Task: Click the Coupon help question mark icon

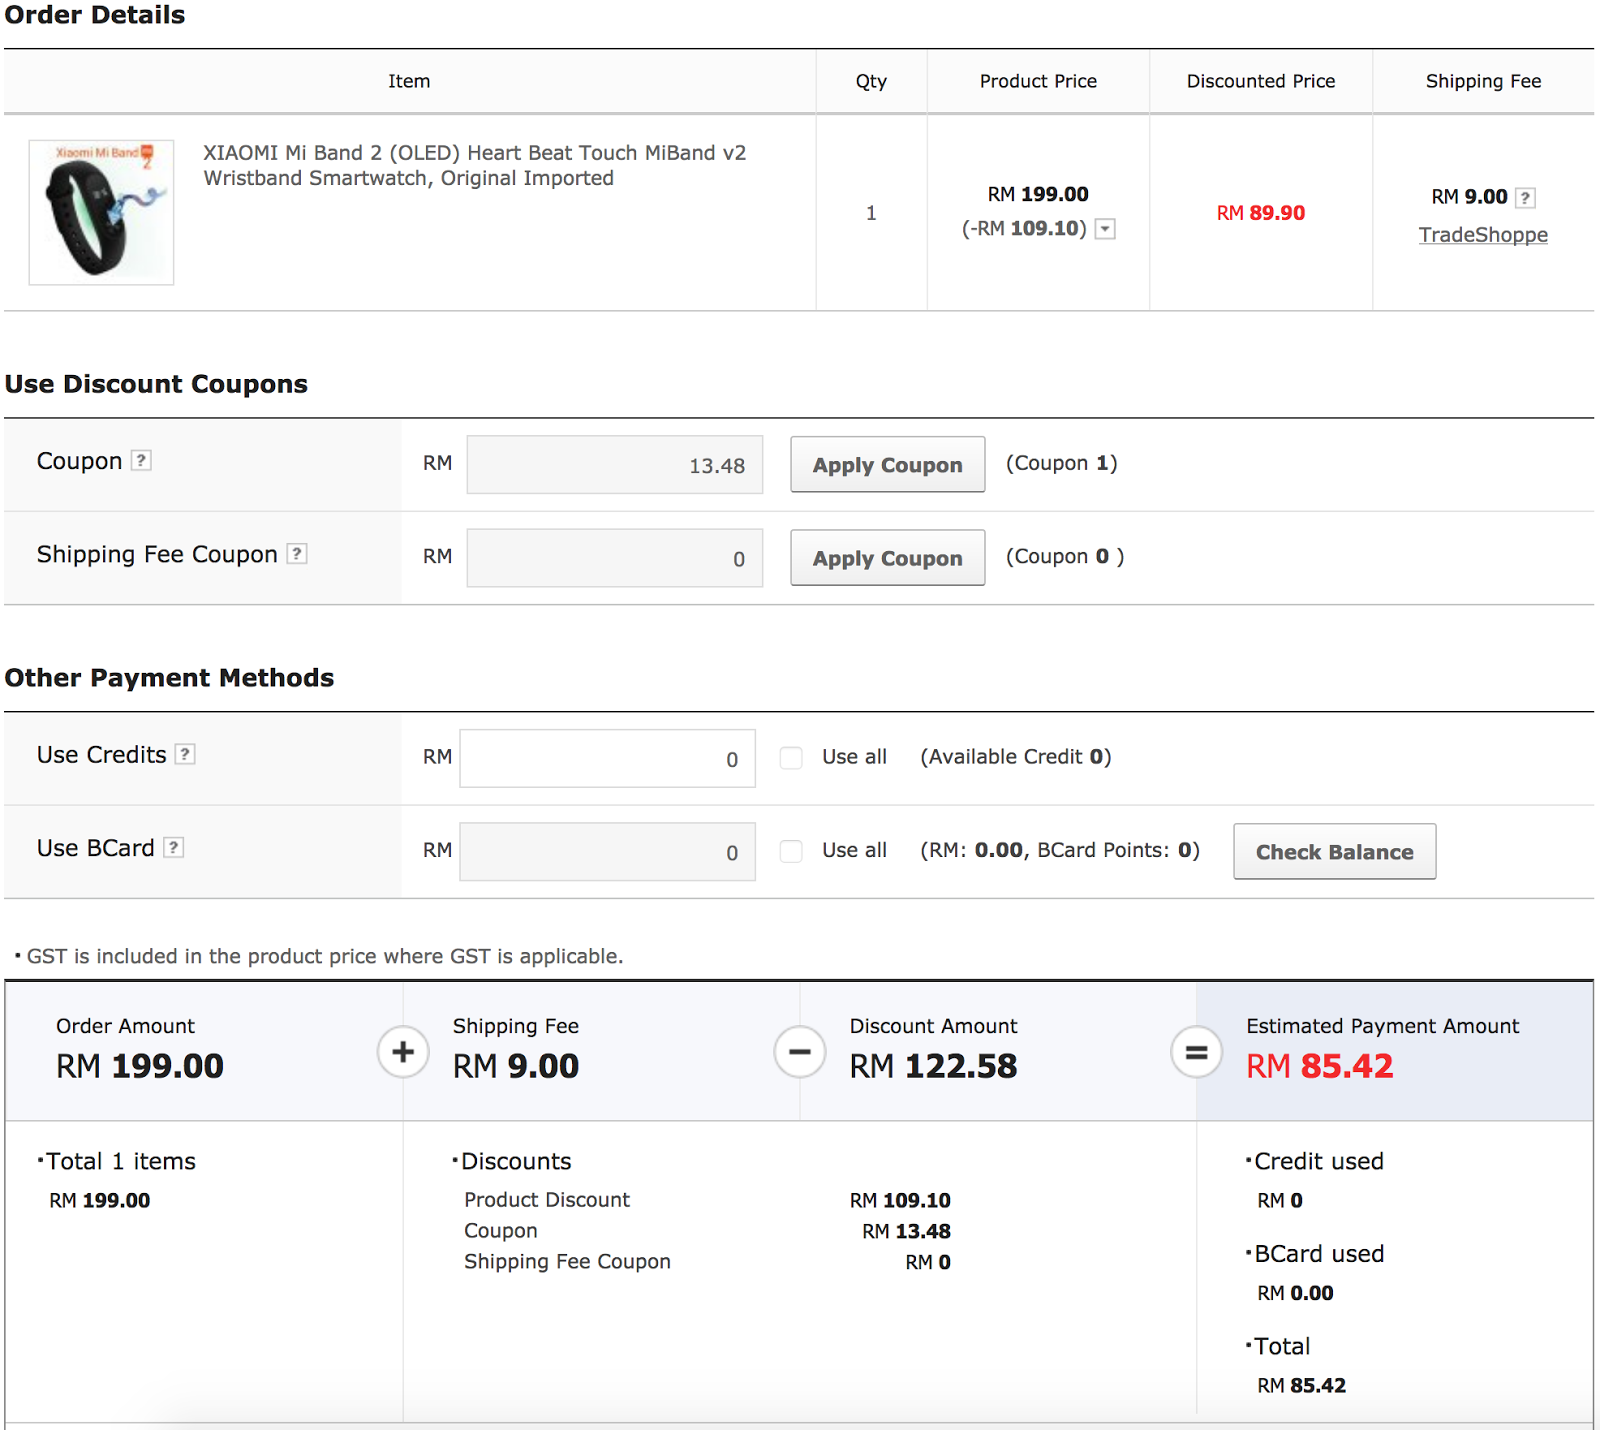Action: click(x=142, y=460)
